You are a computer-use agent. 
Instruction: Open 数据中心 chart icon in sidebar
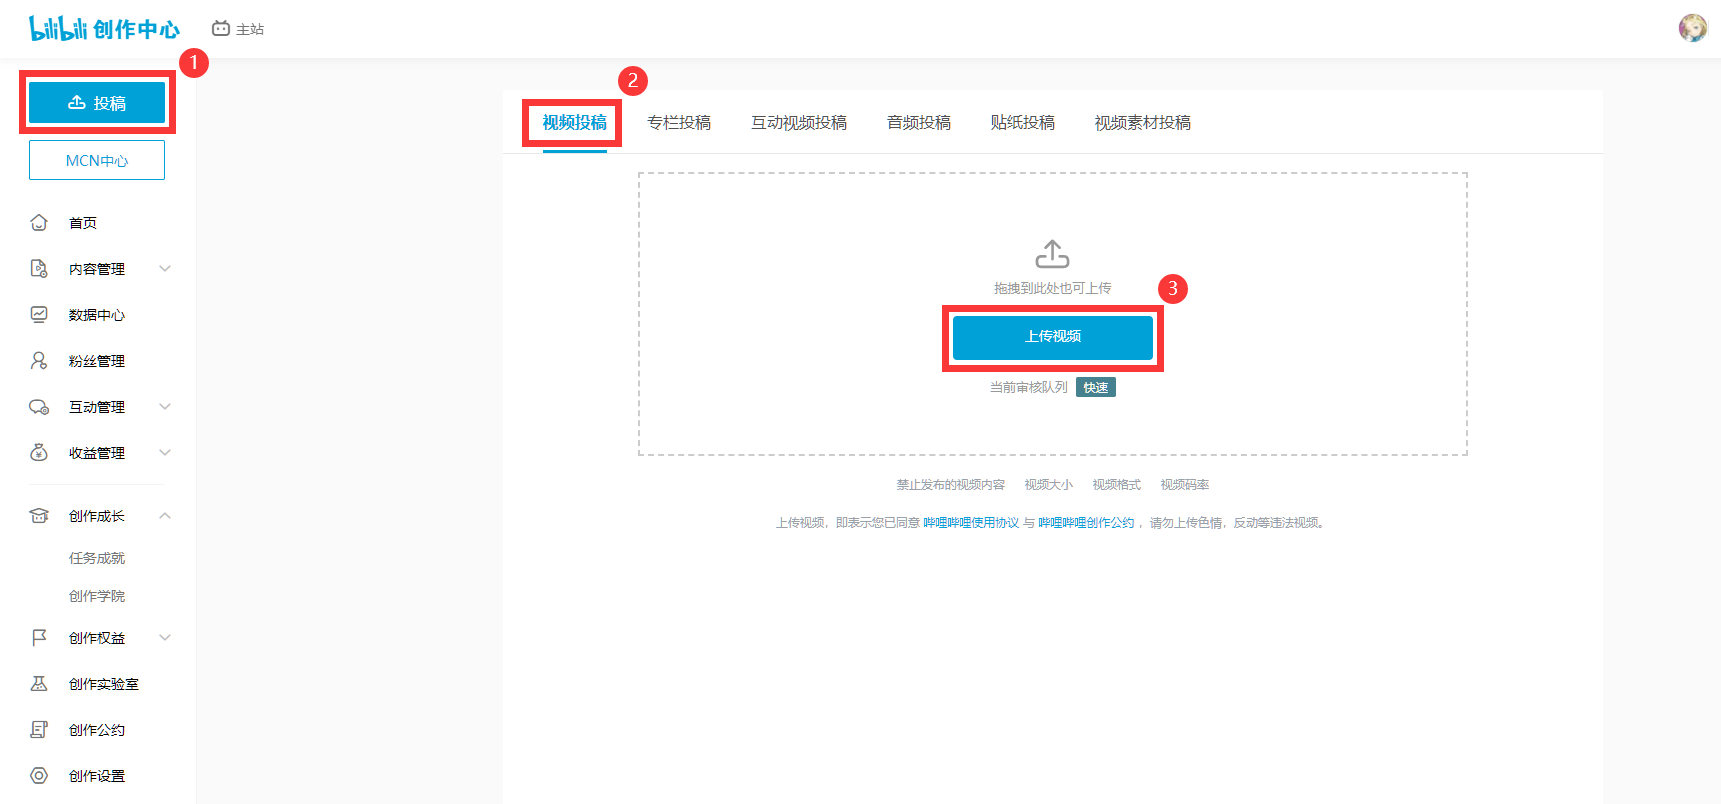tap(39, 315)
